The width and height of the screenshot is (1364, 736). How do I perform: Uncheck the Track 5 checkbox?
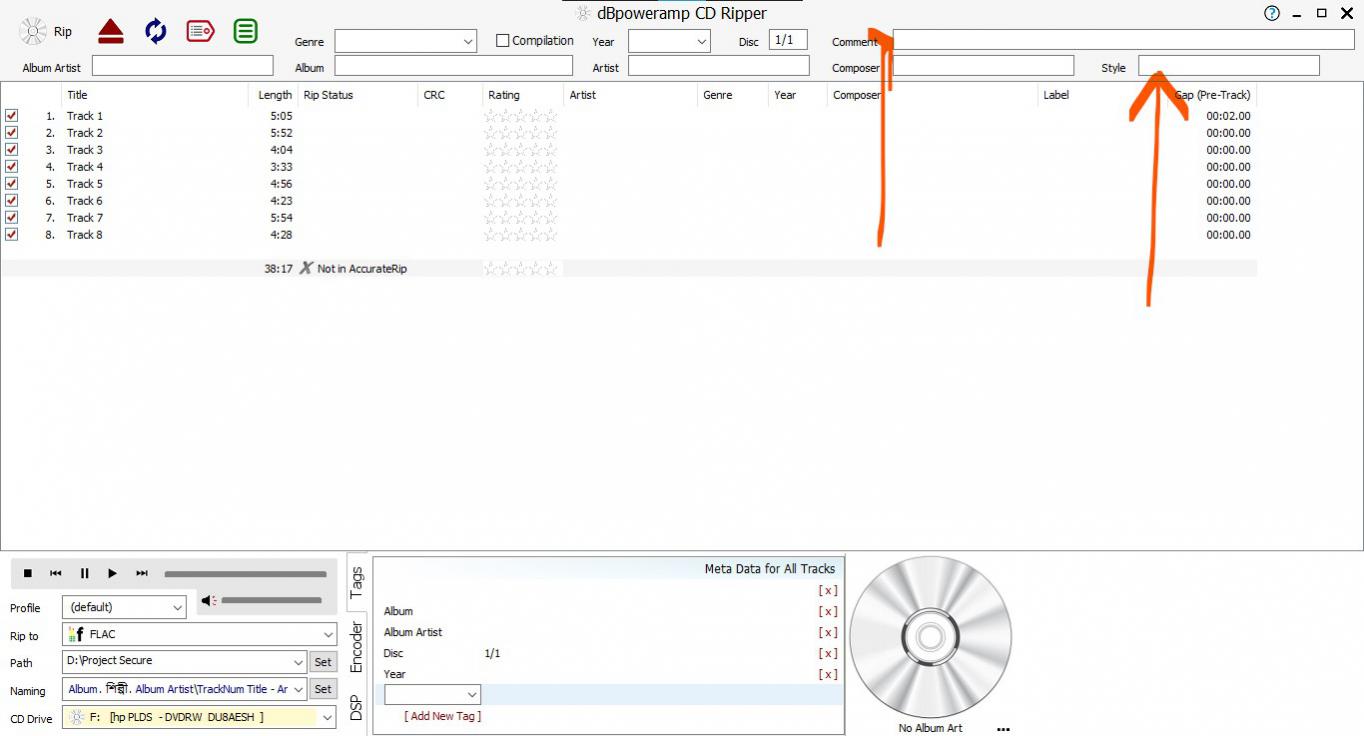click(x=12, y=184)
